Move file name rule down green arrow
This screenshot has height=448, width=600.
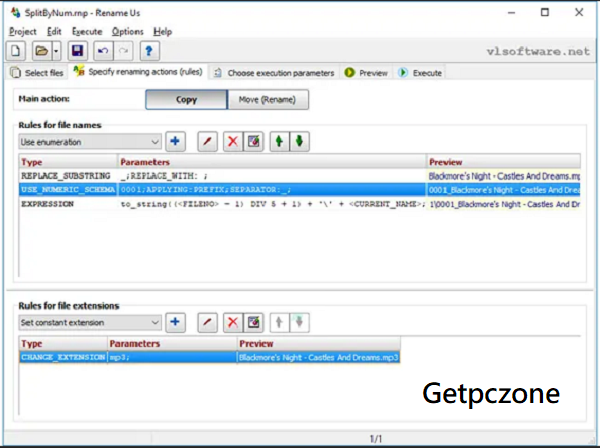[299, 142]
